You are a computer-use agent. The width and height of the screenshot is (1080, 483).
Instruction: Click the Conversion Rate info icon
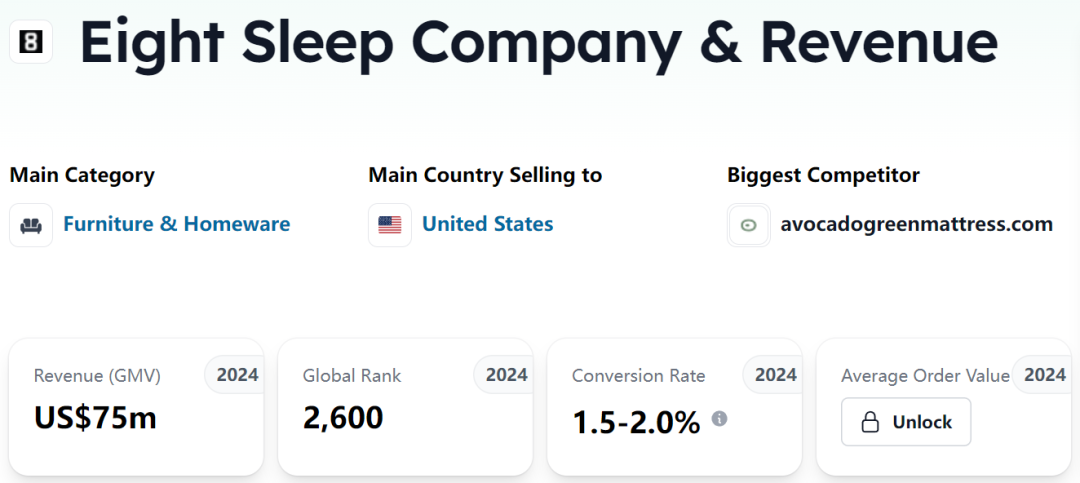[719, 418]
